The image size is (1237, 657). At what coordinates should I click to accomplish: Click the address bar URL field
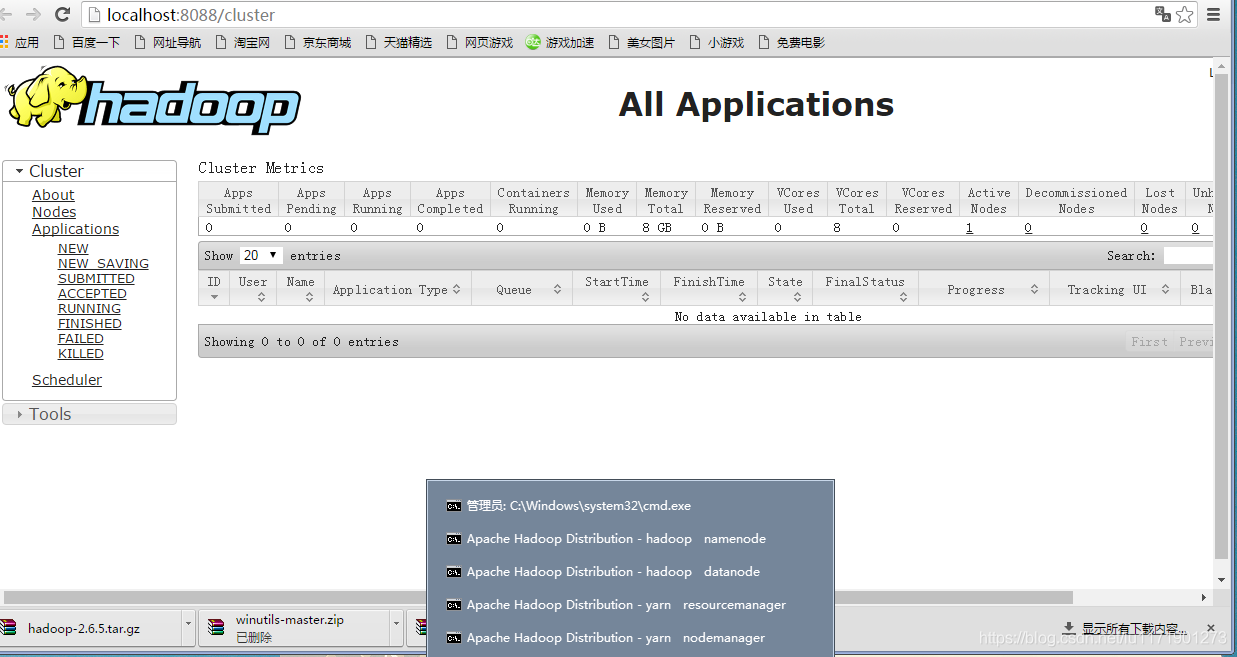pyautogui.click(x=600, y=15)
